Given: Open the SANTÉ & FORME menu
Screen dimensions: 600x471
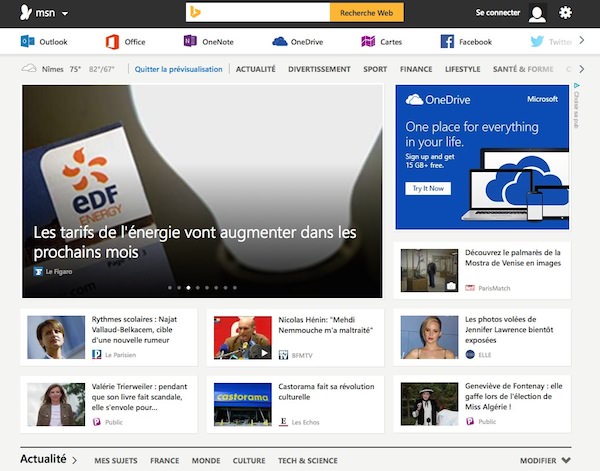Looking at the screenshot, I should [x=523, y=69].
